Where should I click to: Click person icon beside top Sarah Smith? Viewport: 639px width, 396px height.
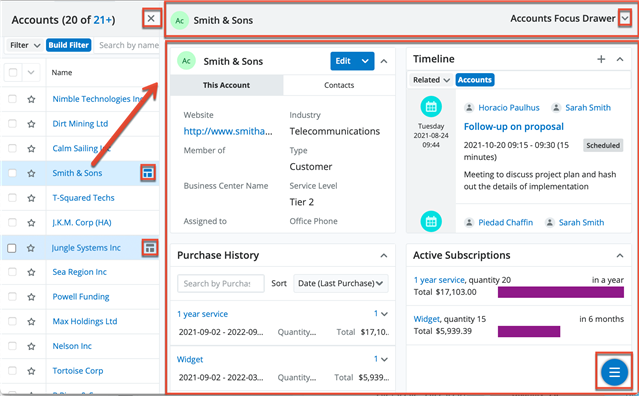[556, 108]
